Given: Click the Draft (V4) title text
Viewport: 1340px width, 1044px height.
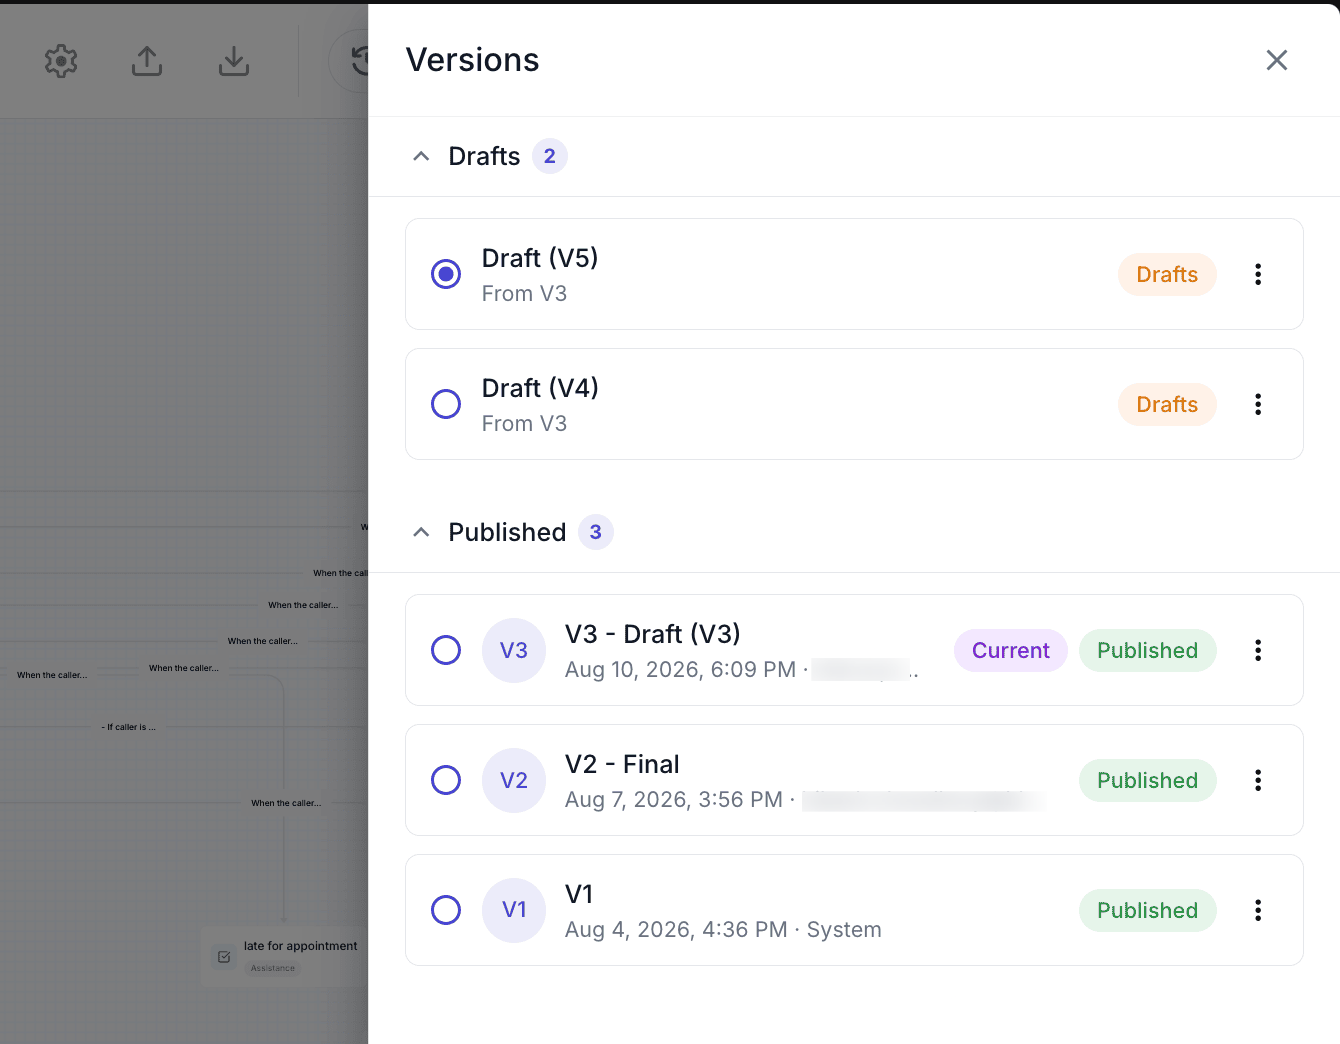Looking at the screenshot, I should pos(540,388).
